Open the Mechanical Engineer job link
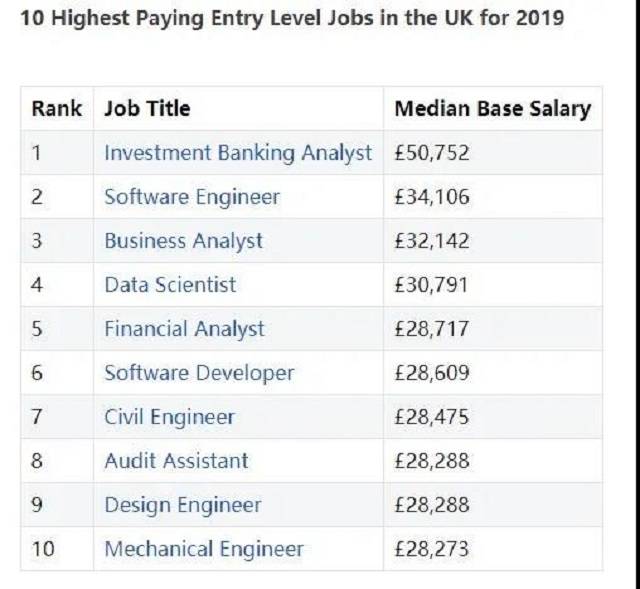Image resolution: width=640 pixels, height=589 pixels. click(204, 549)
